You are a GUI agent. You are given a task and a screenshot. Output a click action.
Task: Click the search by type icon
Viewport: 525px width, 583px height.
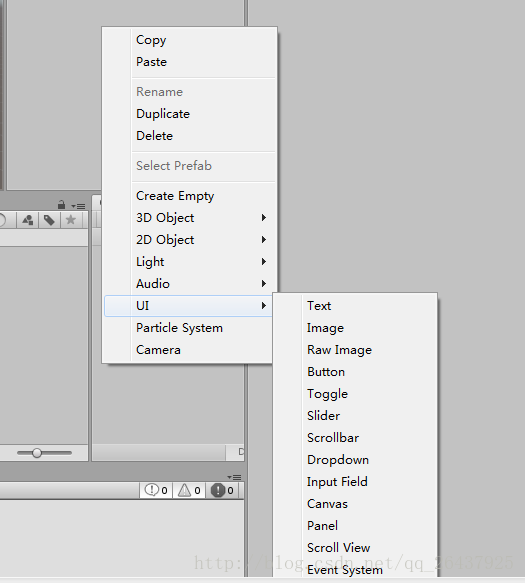28,220
